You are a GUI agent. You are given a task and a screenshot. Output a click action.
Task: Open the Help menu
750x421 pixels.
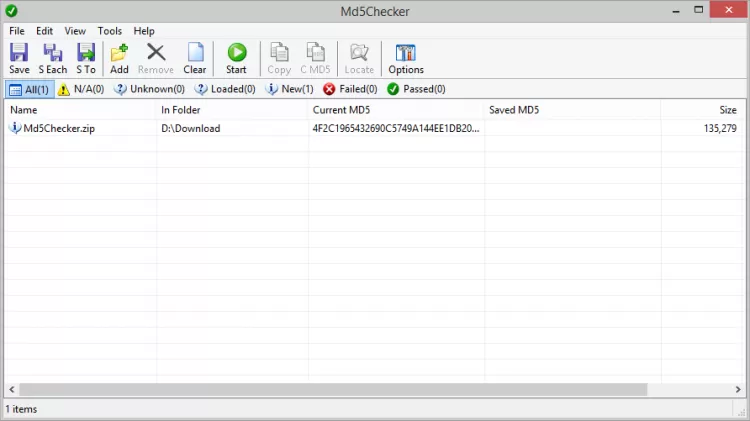pos(144,31)
